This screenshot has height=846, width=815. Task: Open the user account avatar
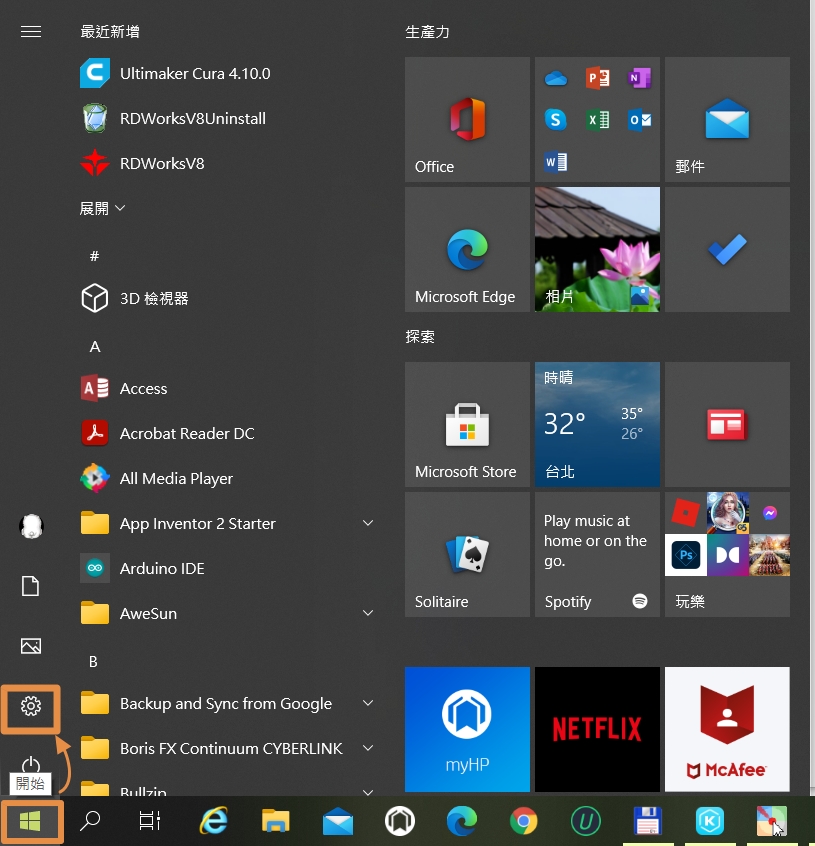[x=31, y=526]
